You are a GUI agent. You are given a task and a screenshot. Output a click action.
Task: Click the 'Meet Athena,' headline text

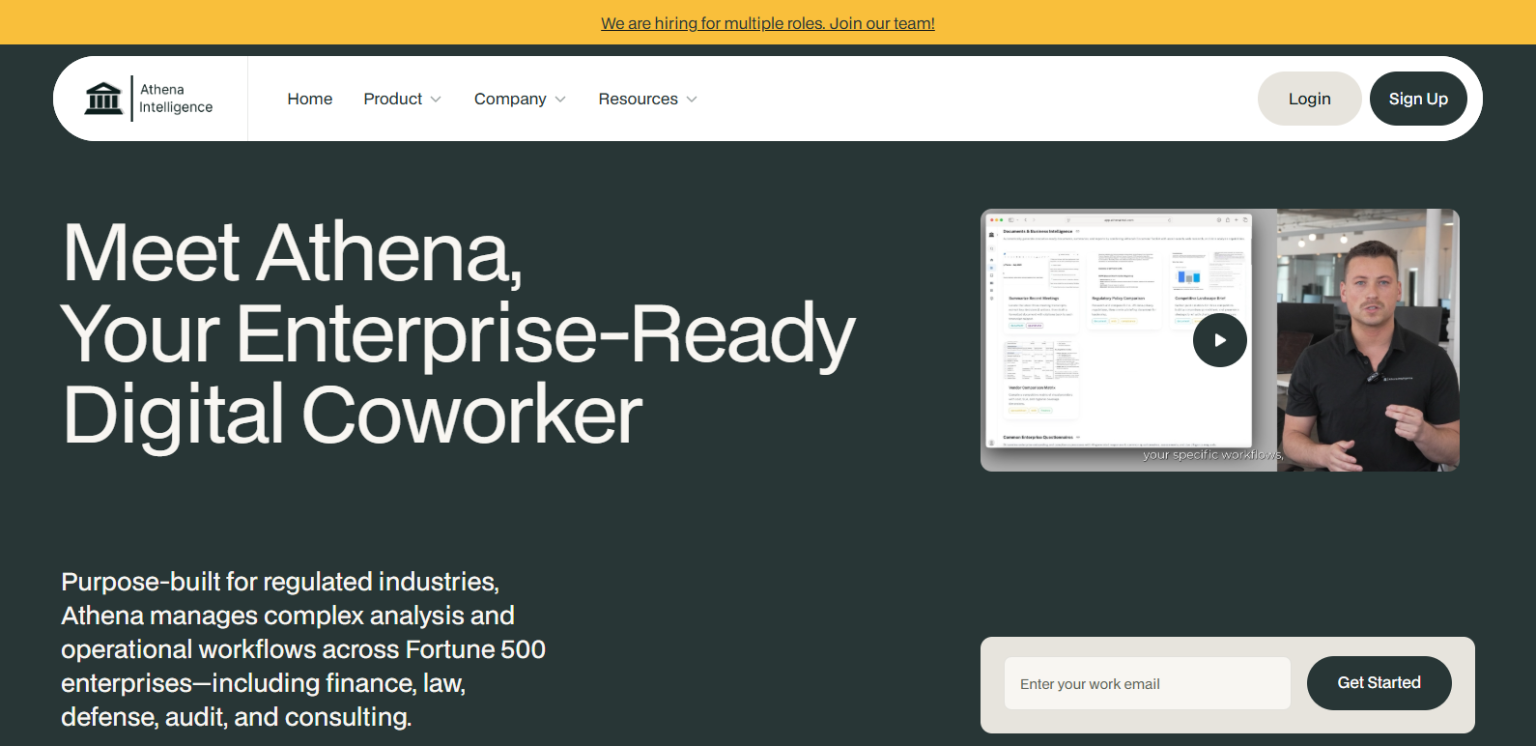[x=292, y=251]
